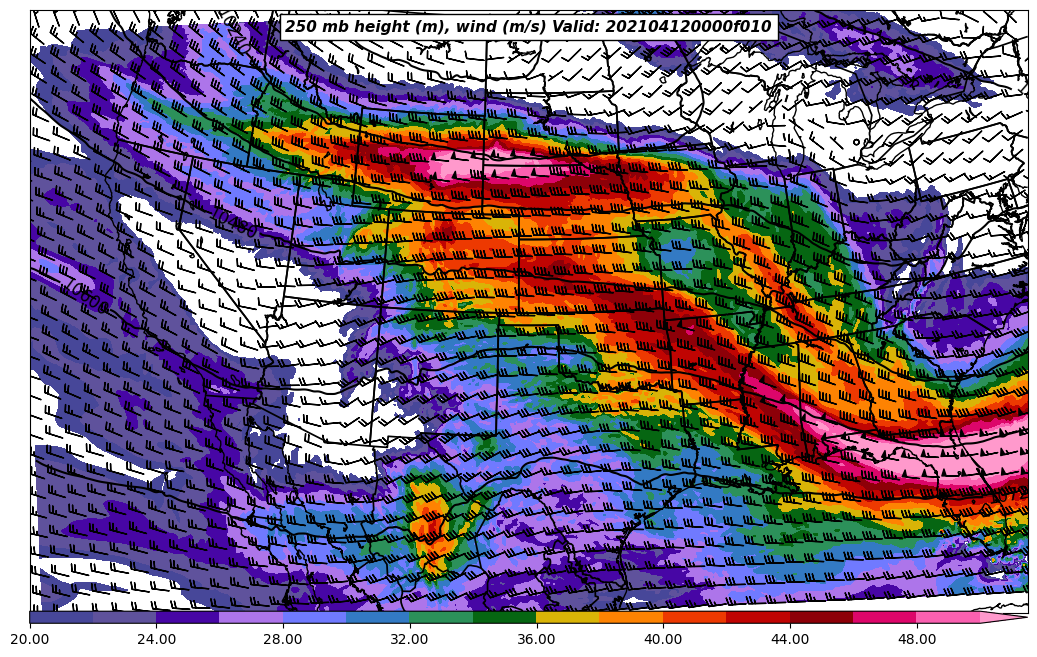Screen dimensions: 1037x657
Task: Select the orange-red colorbar segment starting at 40.00
Action: tap(695, 617)
